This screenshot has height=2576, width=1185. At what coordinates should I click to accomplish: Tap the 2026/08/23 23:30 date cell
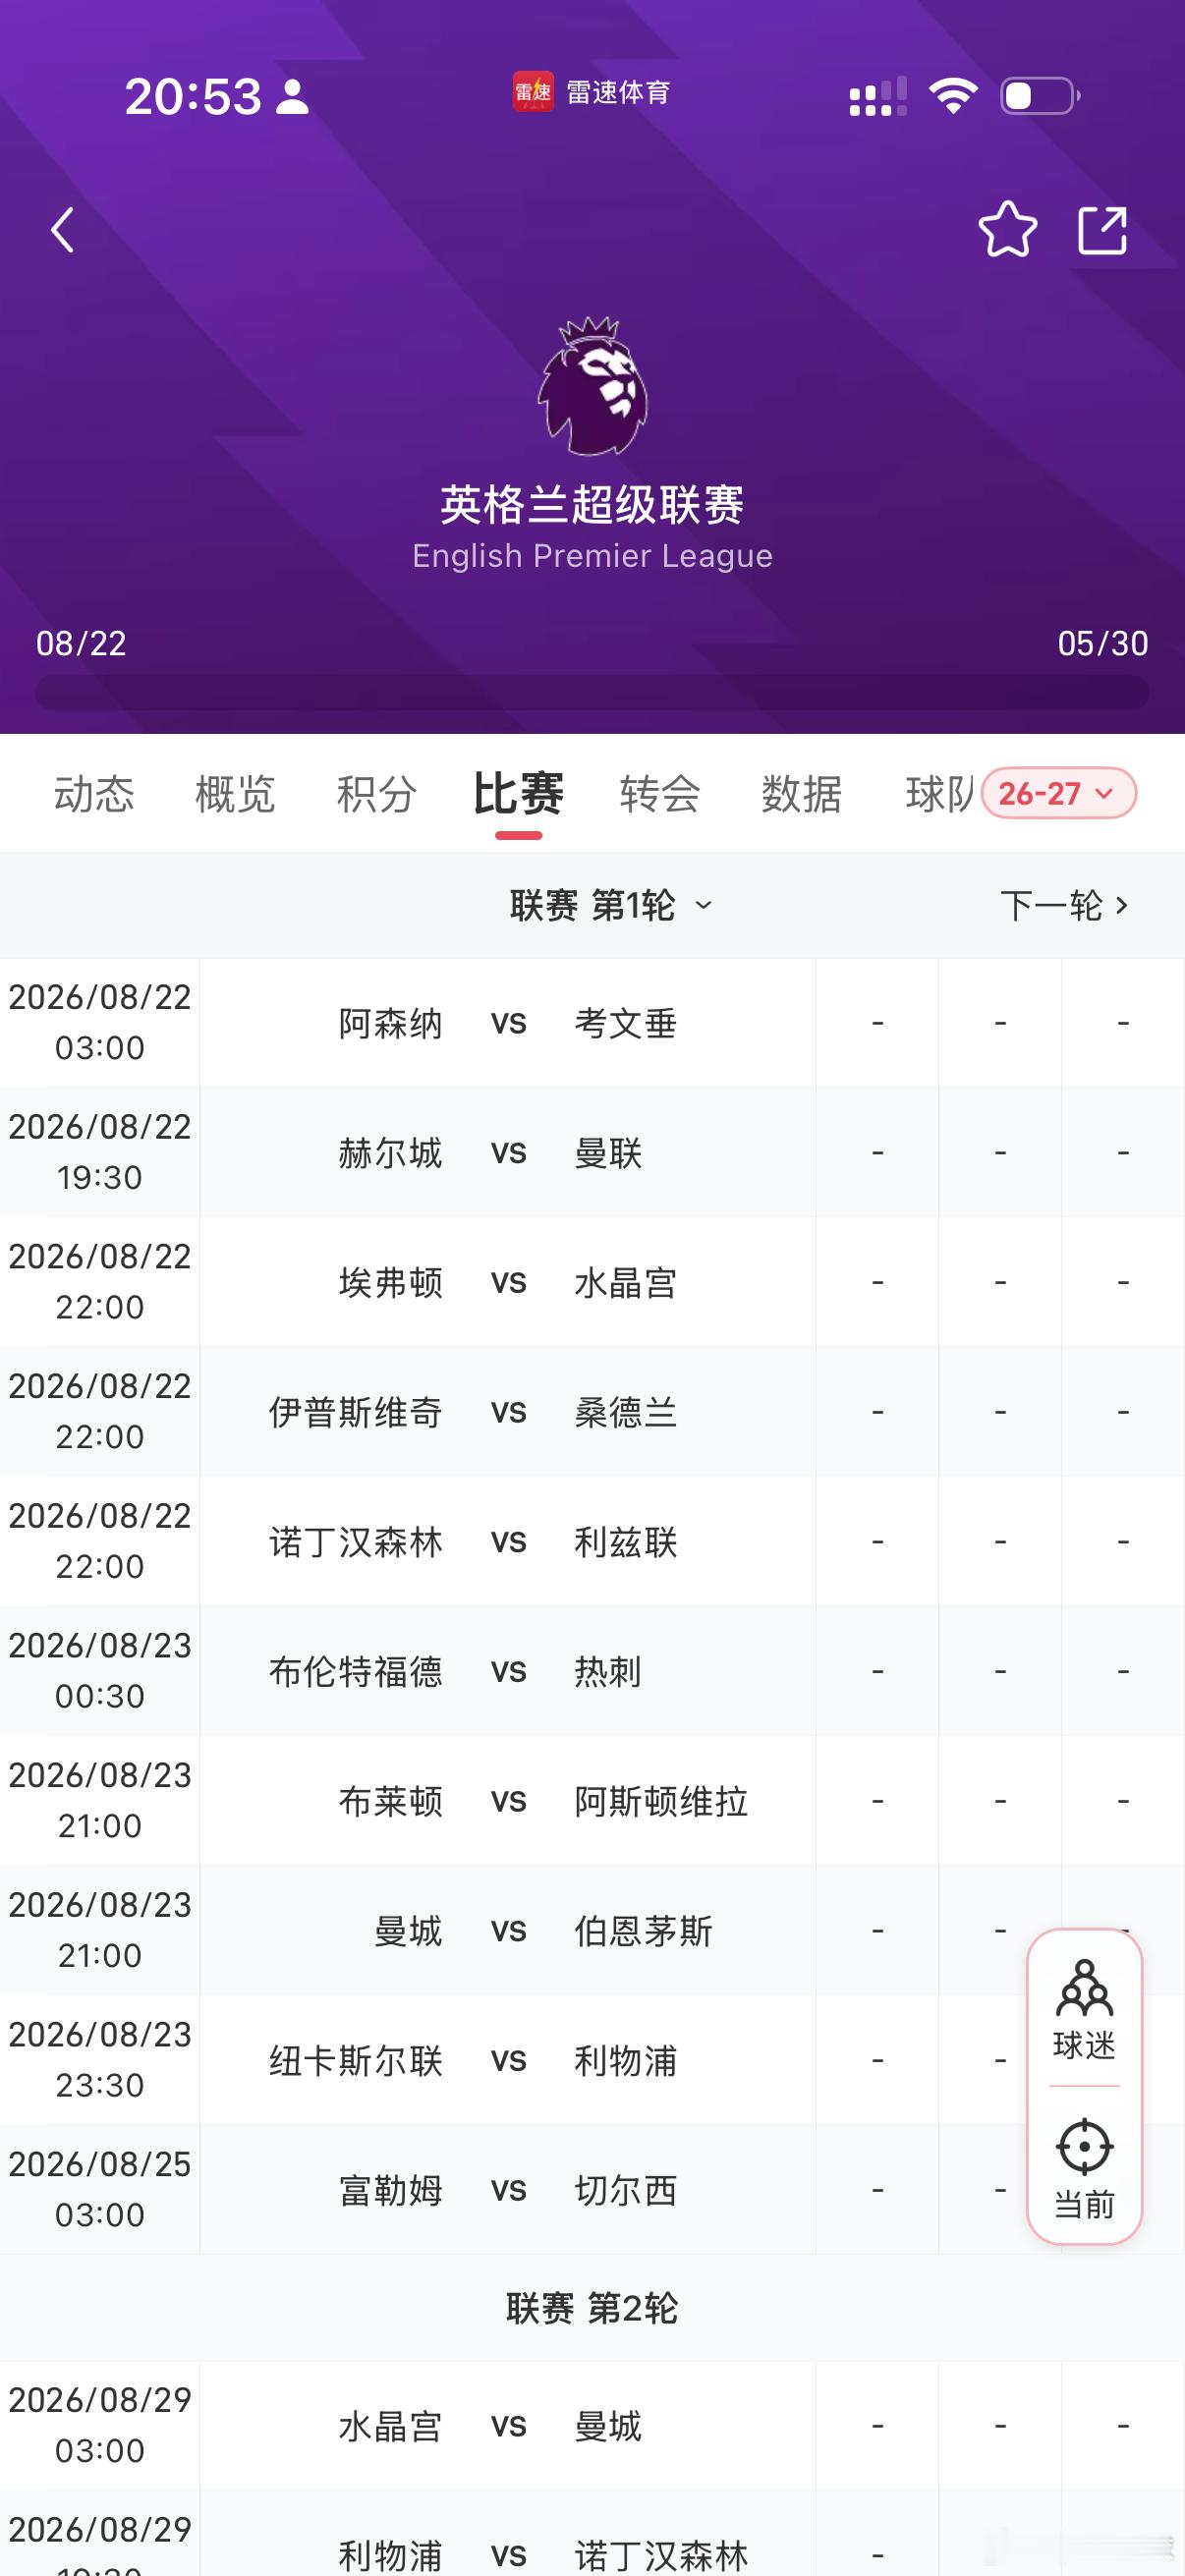point(100,2060)
